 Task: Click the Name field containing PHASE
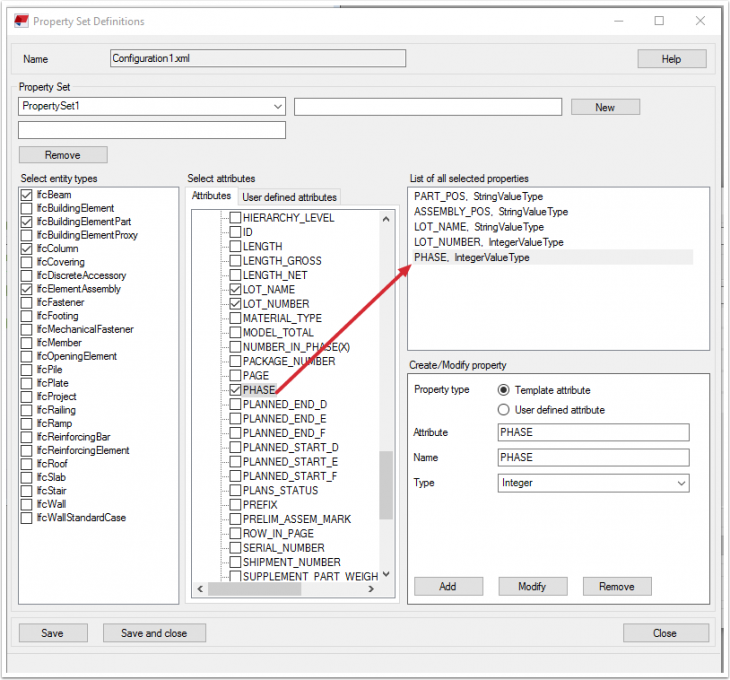(593, 457)
